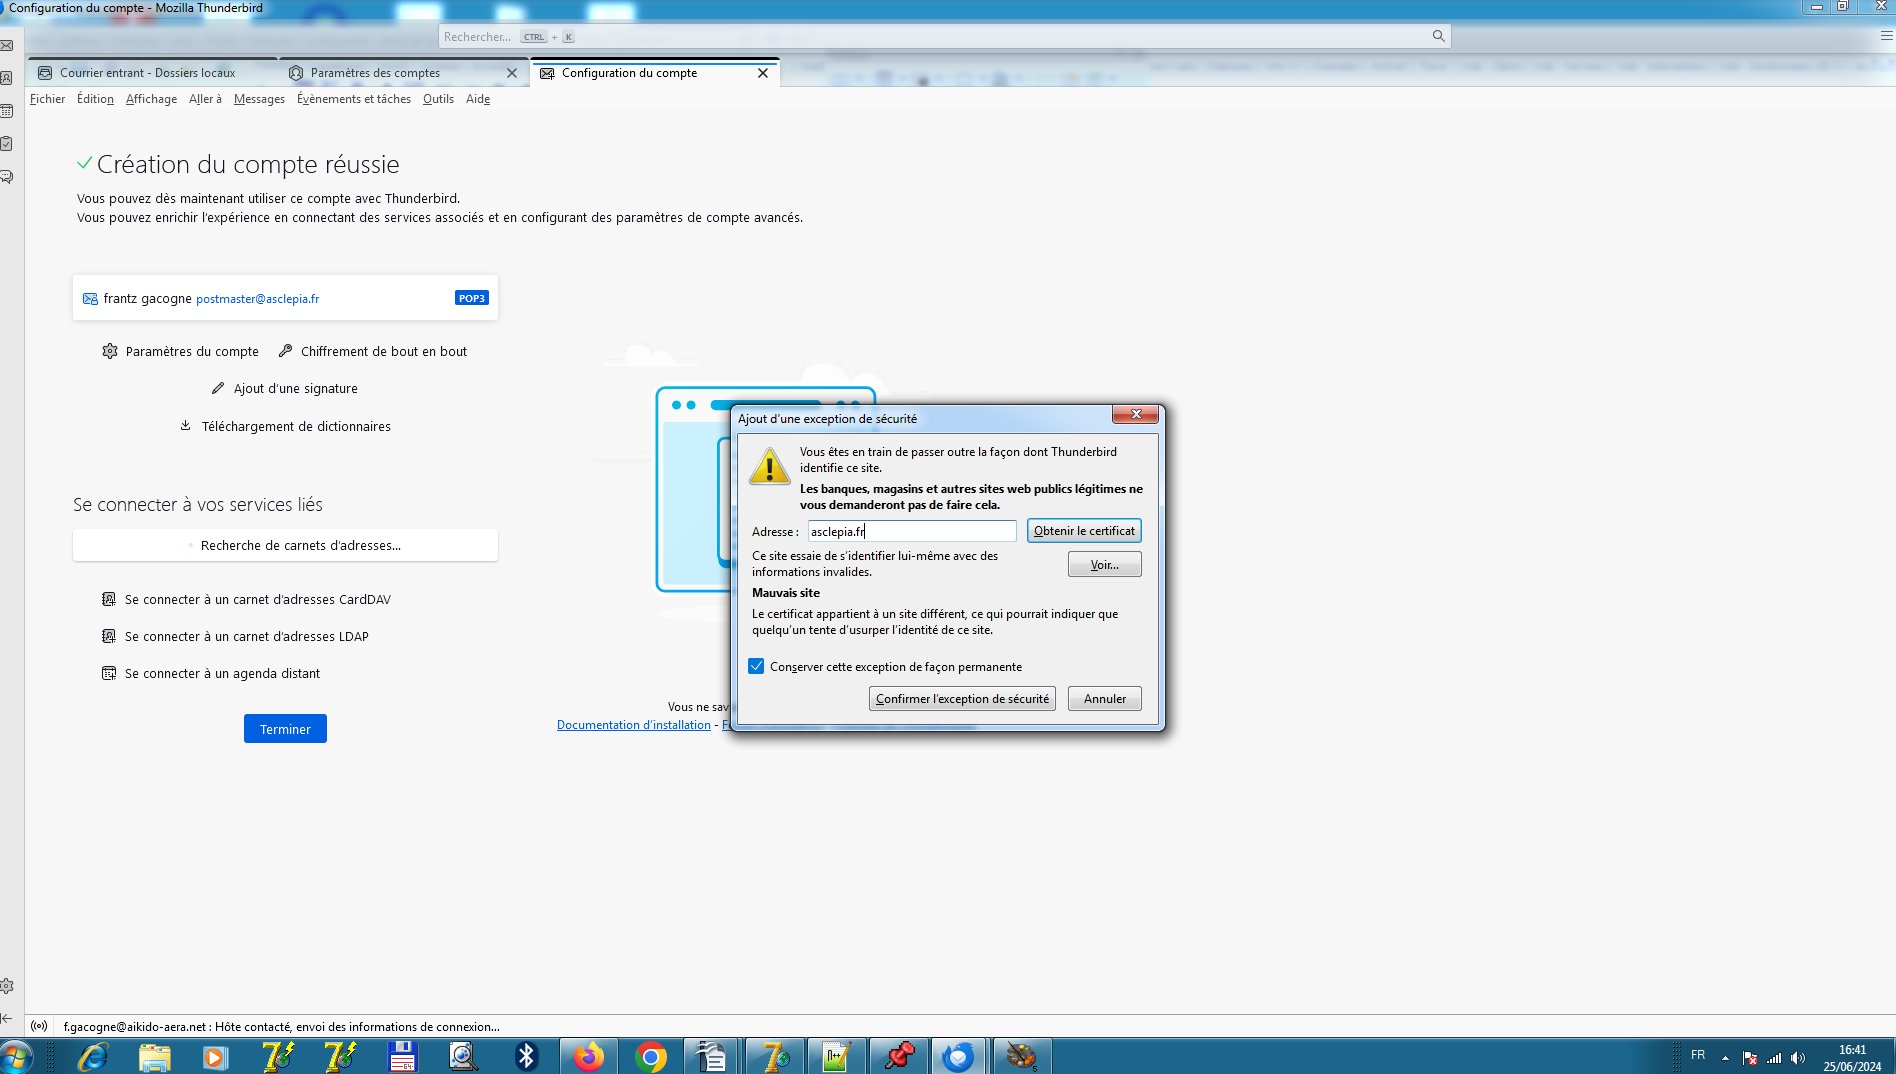Click Obtenir le certificat button

[x=1084, y=531]
